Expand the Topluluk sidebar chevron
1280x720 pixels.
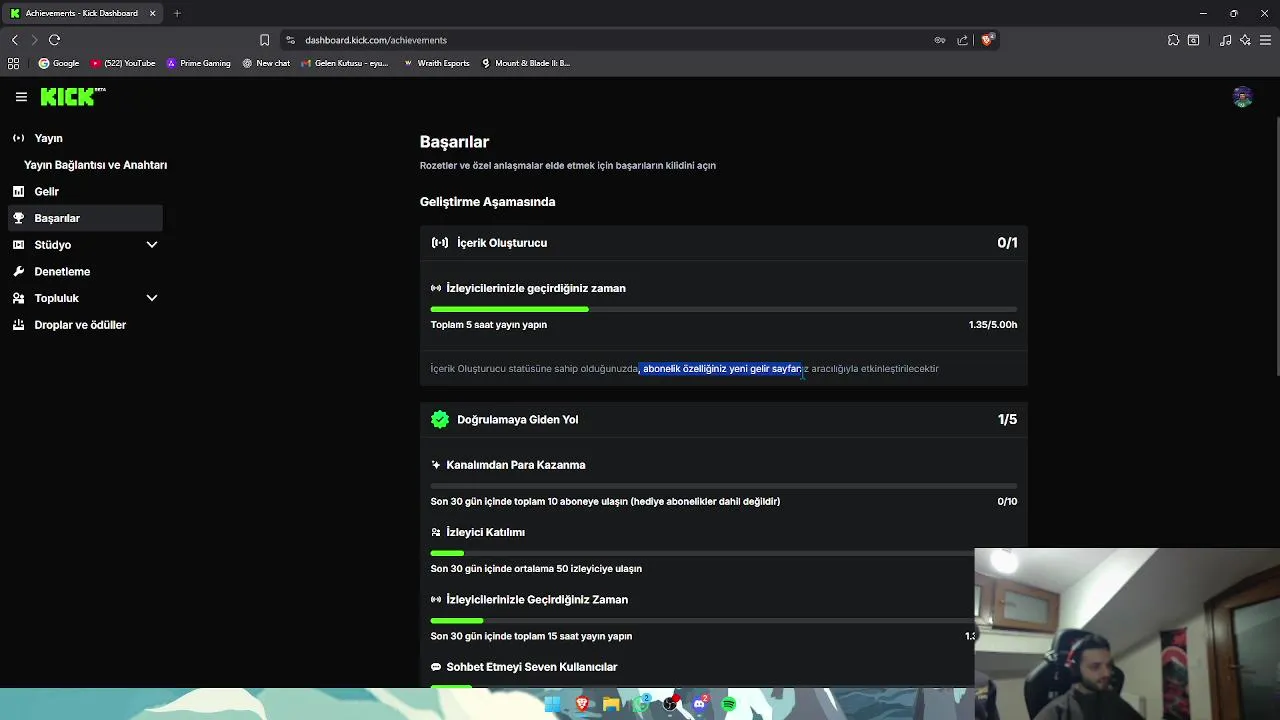tap(152, 298)
